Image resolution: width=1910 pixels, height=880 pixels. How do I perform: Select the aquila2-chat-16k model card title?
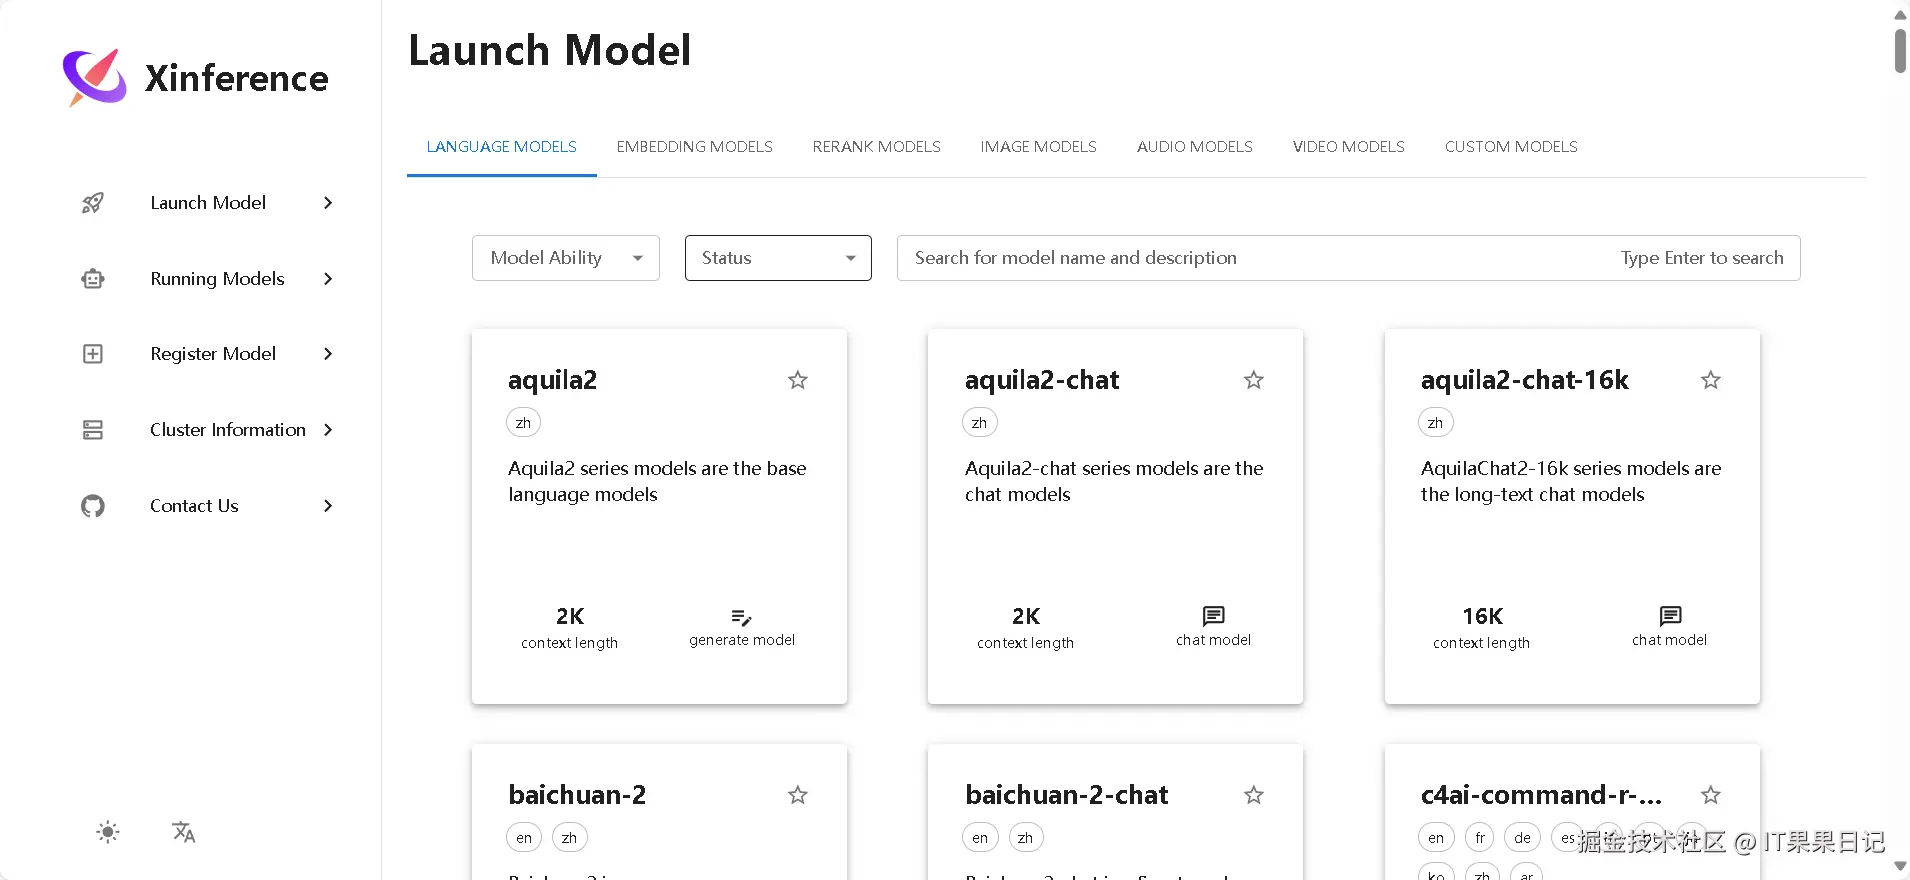click(x=1525, y=380)
